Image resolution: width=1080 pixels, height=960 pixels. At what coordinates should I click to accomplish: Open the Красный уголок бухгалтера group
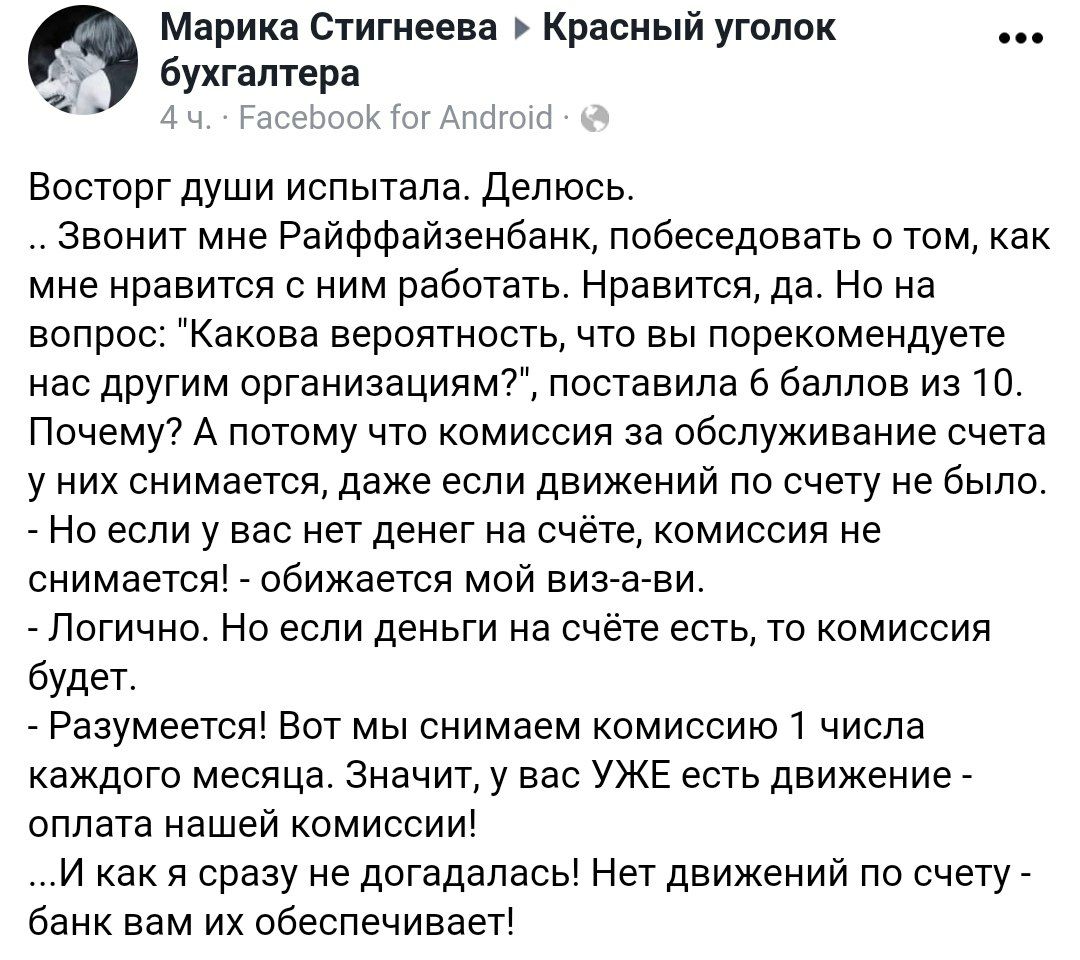click(x=688, y=28)
